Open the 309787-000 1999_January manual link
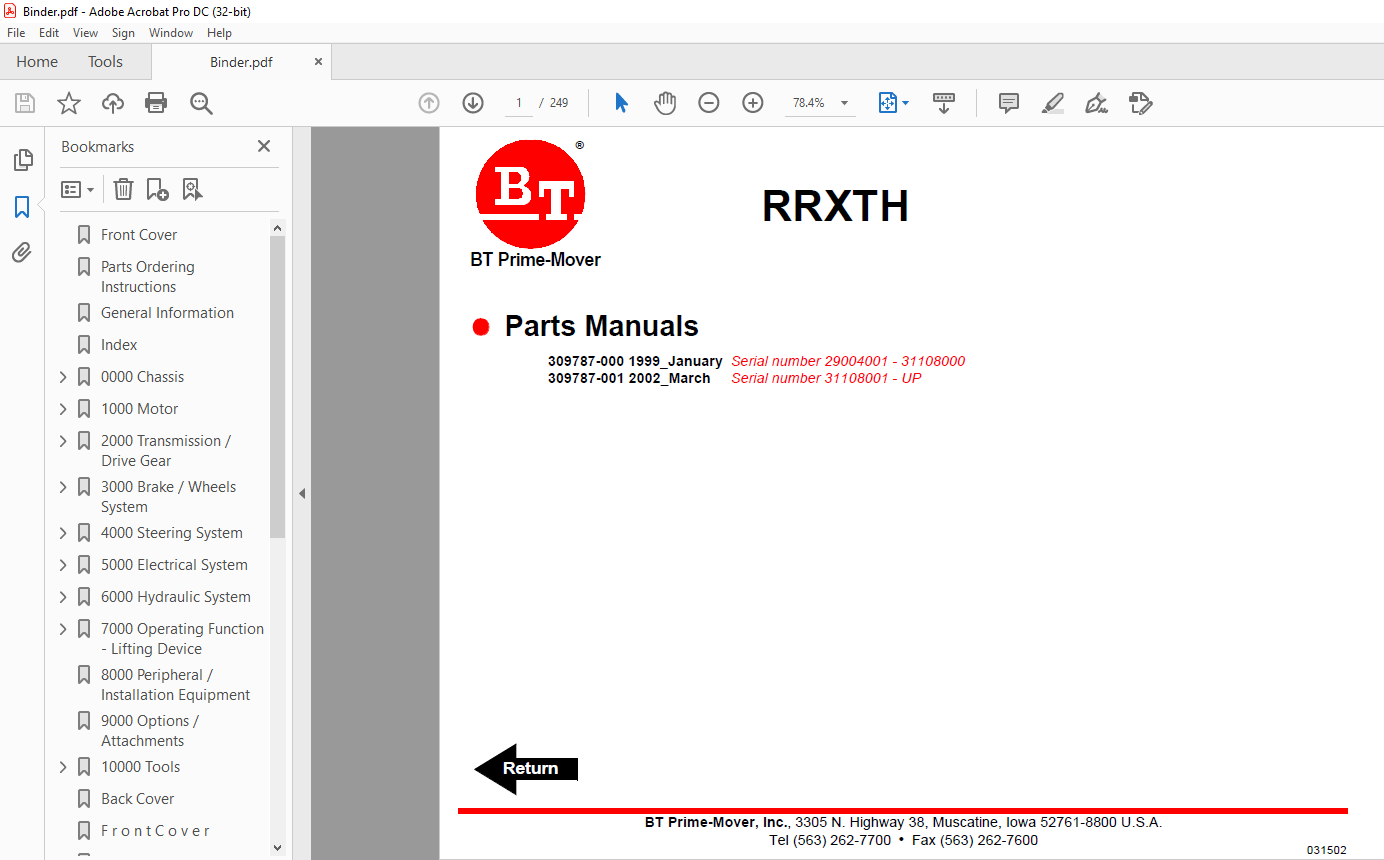The image size is (1384, 860). [x=634, y=361]
